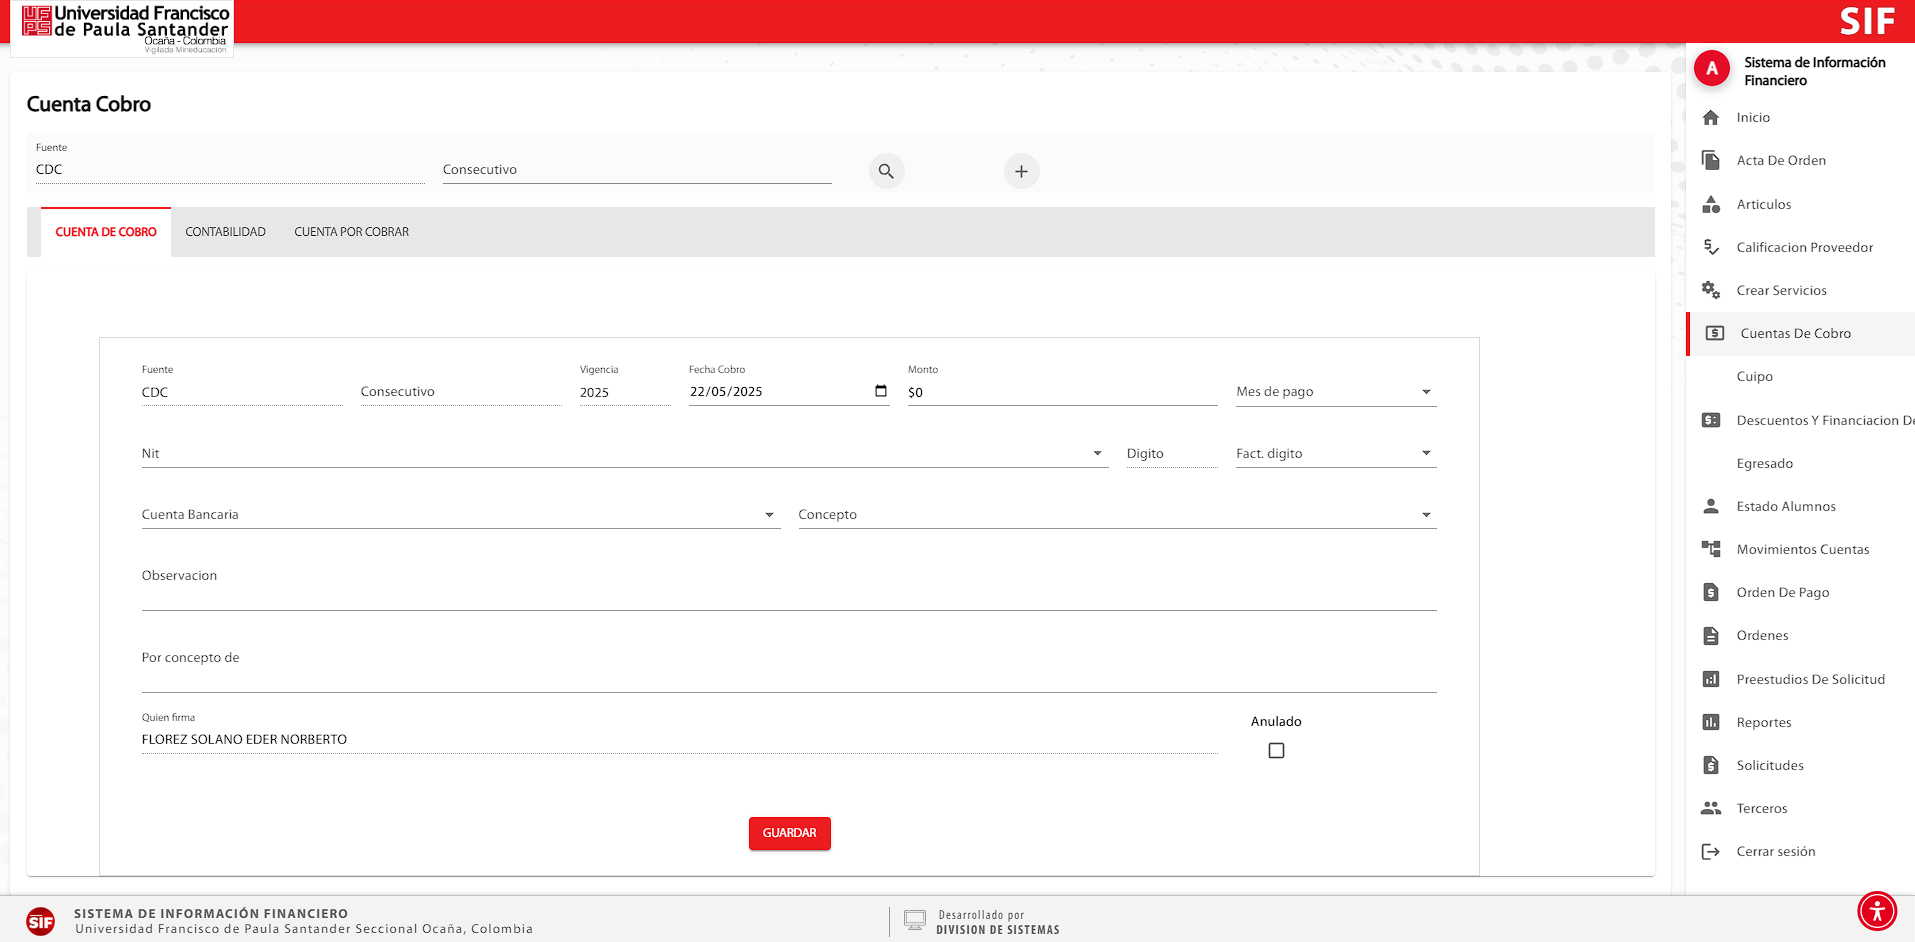The width and height of the screenshot is (1915, 942).
Task: Switch to the Cuenta de Cobro tab
Action: pos(106,232)
